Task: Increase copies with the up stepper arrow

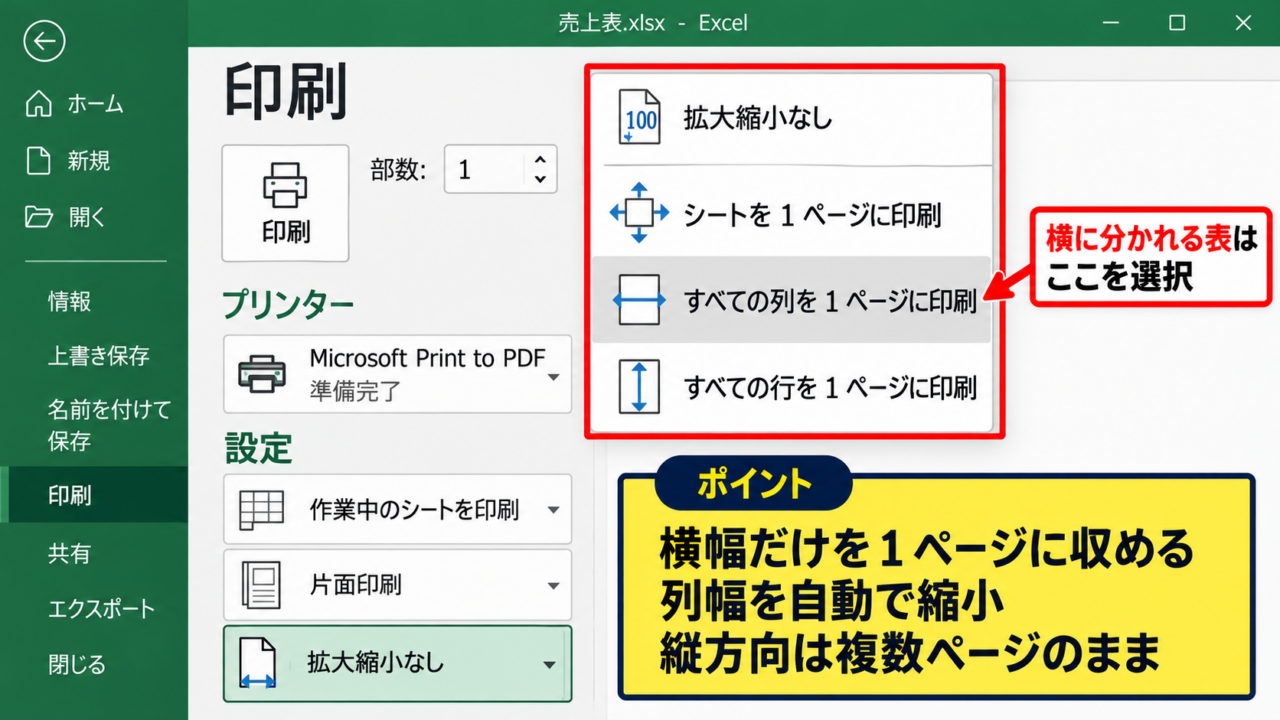Action: 540,159
